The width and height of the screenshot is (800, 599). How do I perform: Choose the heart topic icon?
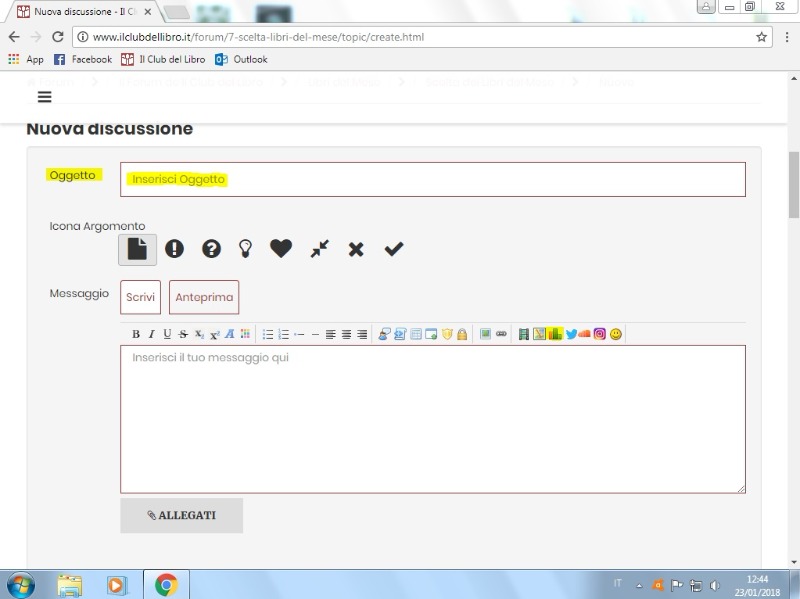(x=281, y=249)
